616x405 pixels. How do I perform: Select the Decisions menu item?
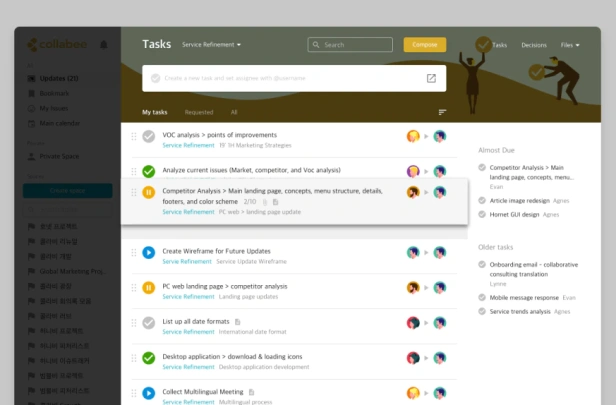point(534,45)
